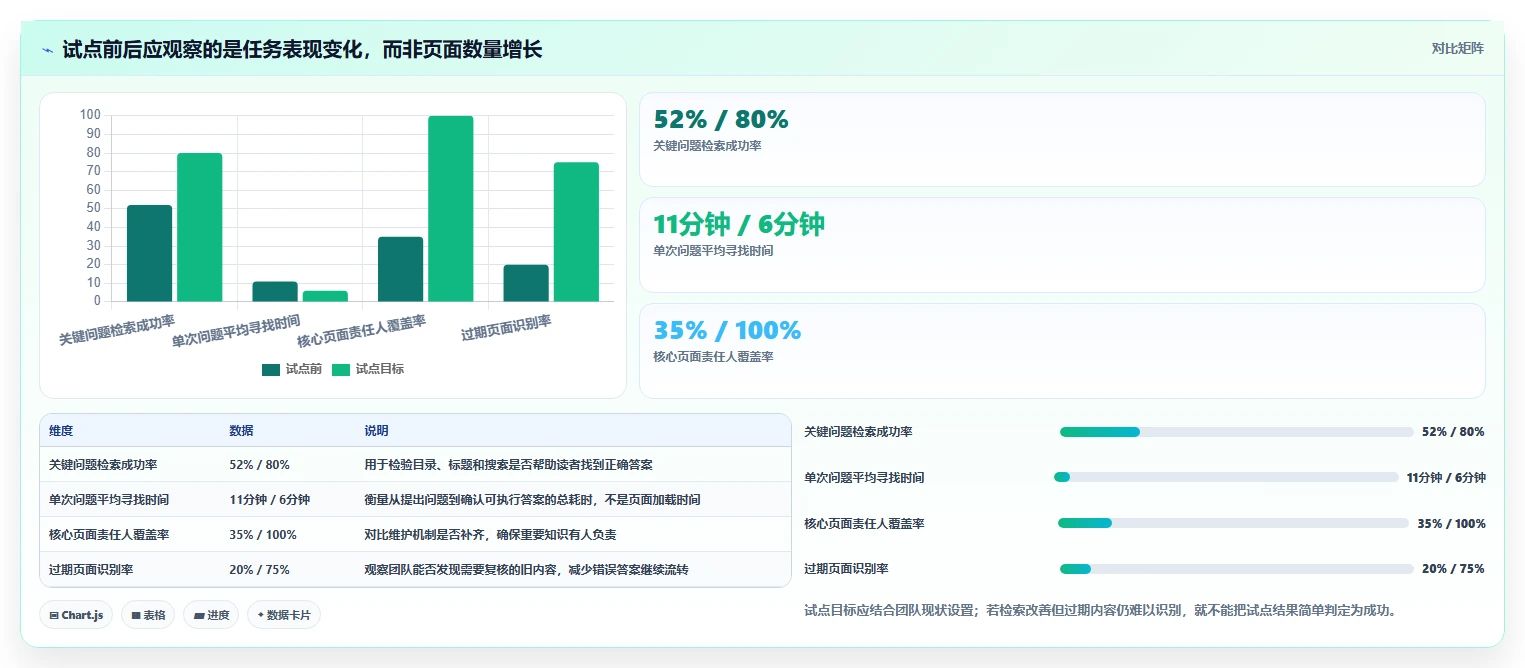The width and height of the screenshot is (1525, 668).
Task: Click the progress row label 过期页面识别率
Action: pos(846,569)
